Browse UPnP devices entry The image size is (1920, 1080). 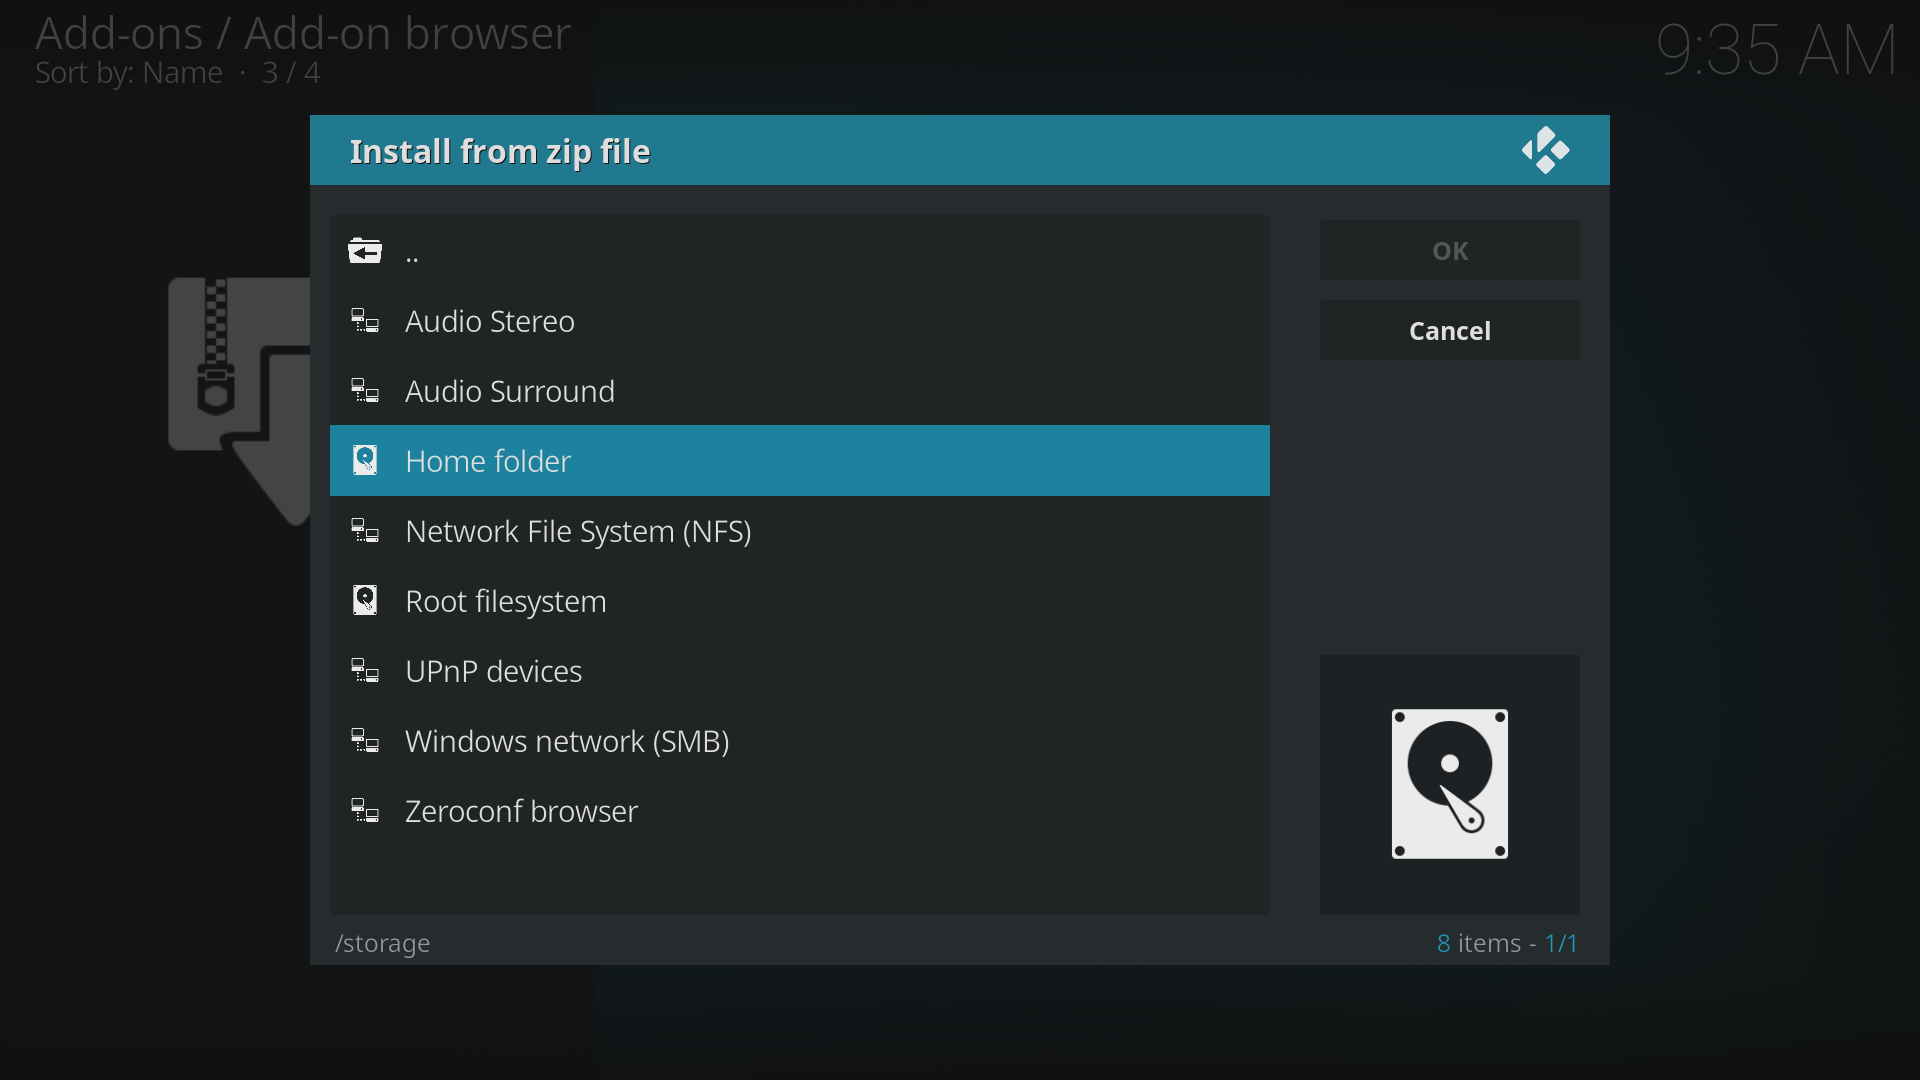493,671
